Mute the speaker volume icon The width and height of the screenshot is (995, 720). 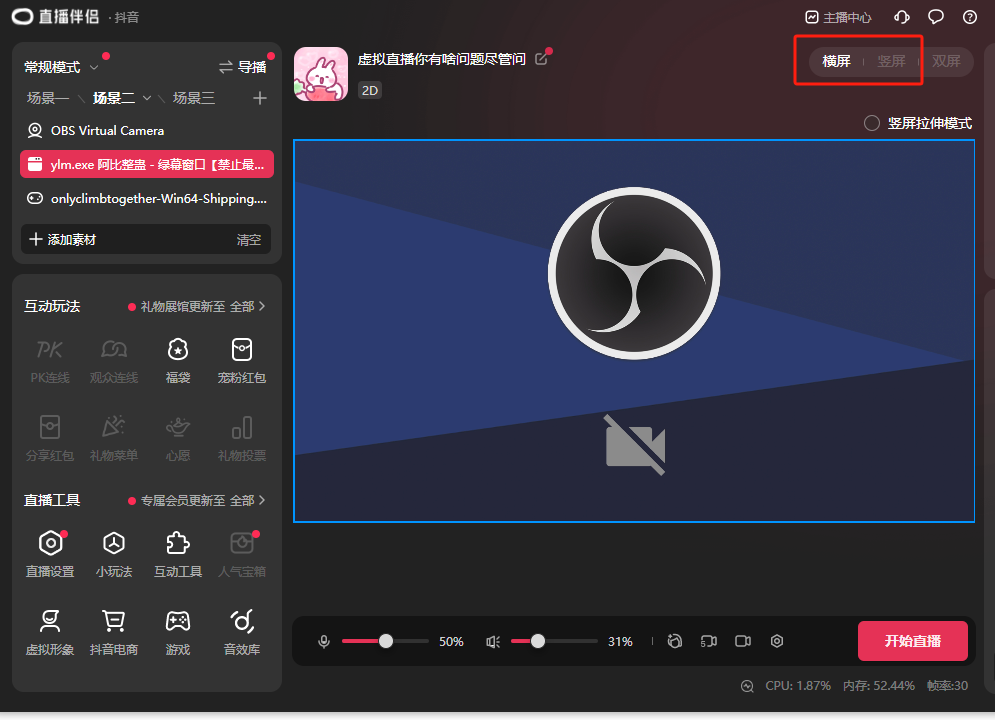493,641
